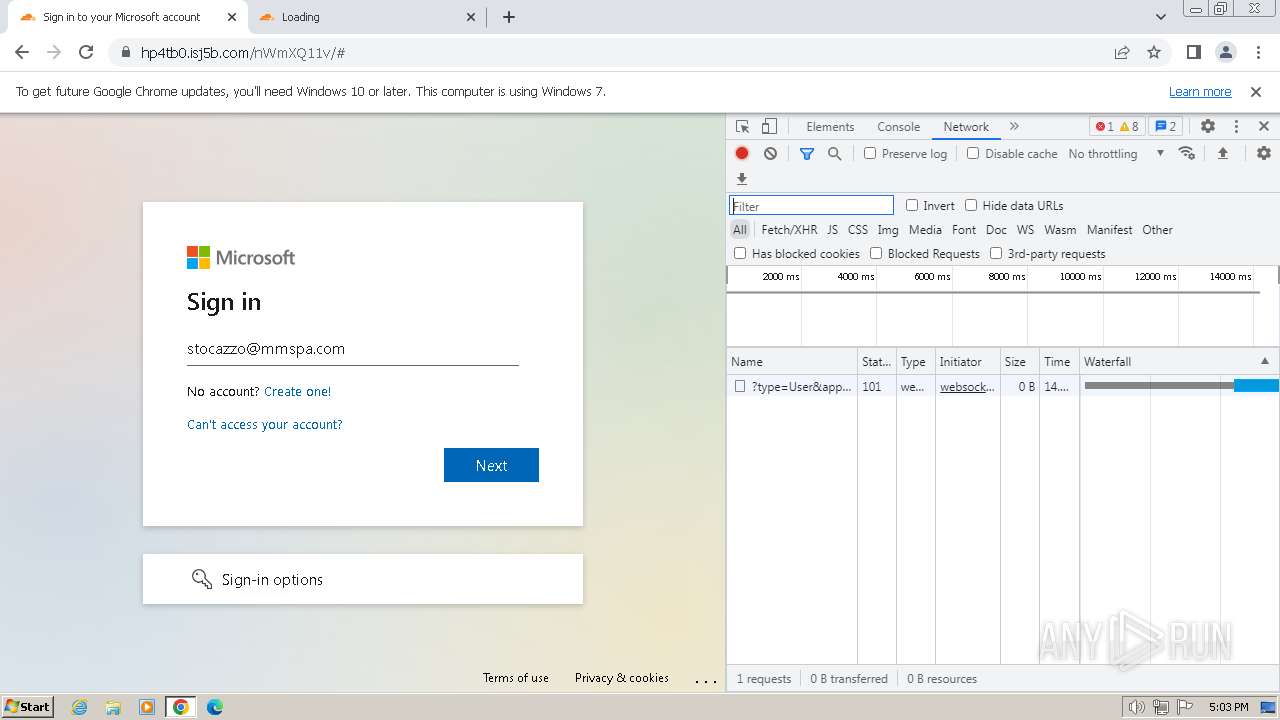This screenshot has height=720, width=1280.
Task: Open issues counter badge showing 2
Action: (1166, 127)
